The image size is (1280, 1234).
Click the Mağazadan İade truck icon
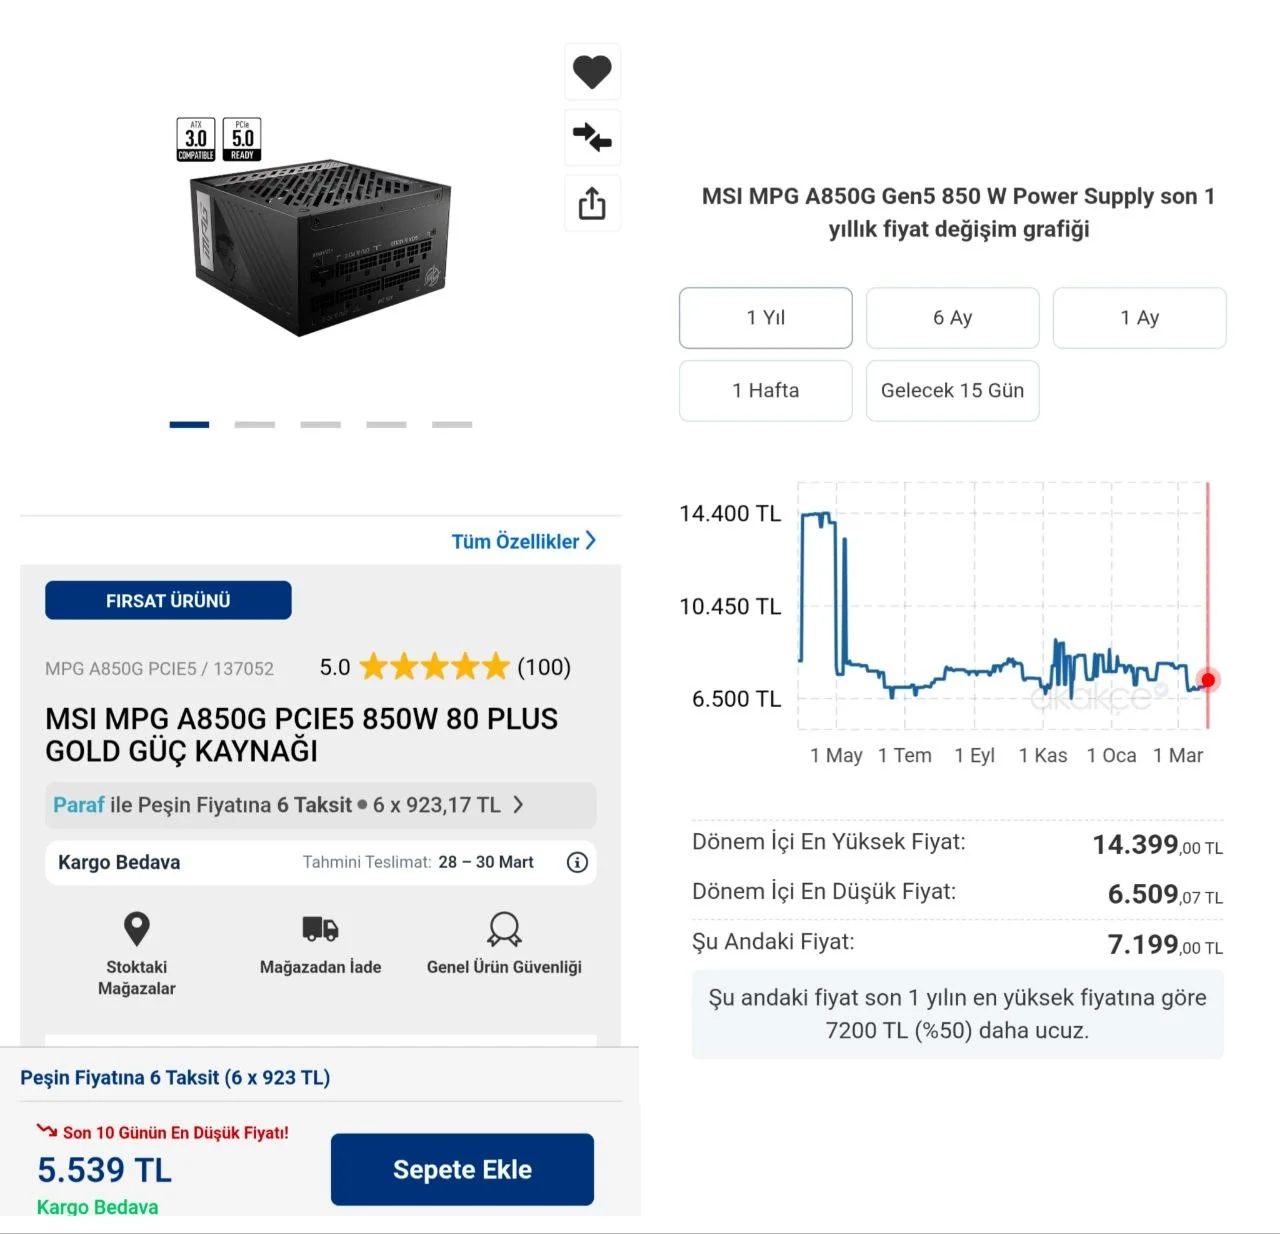click(x=320, y=929)
